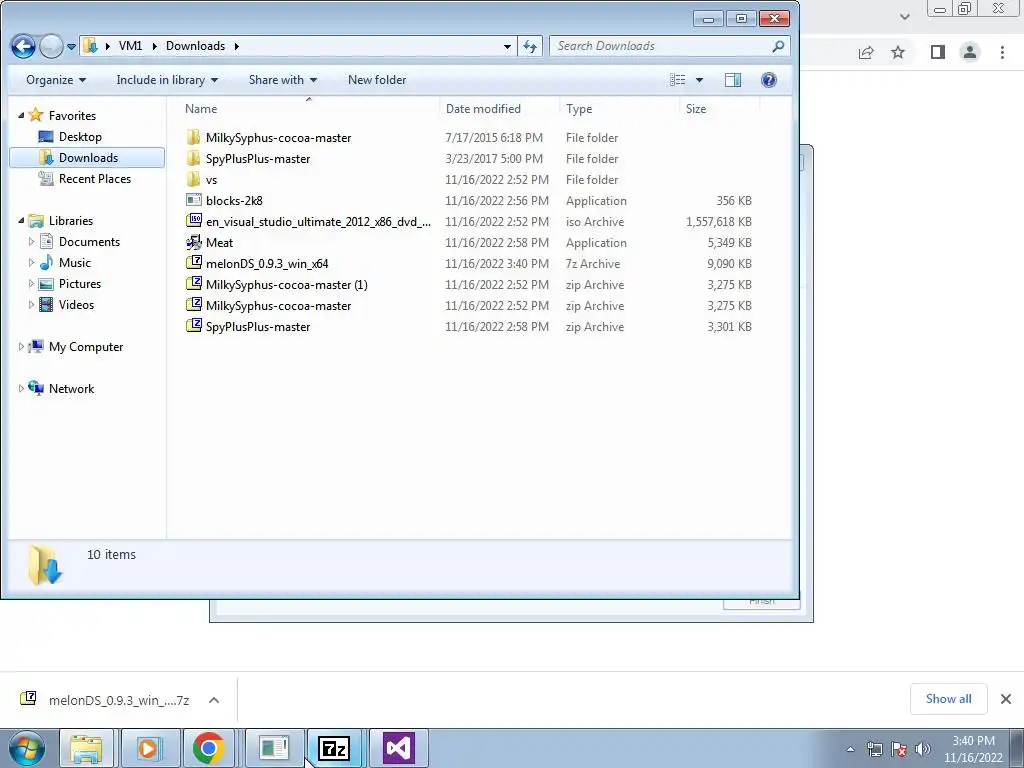Select the blocks-2k8 application file
The width and height of the screenshot is (1024, 768).
tap(234, 200)
